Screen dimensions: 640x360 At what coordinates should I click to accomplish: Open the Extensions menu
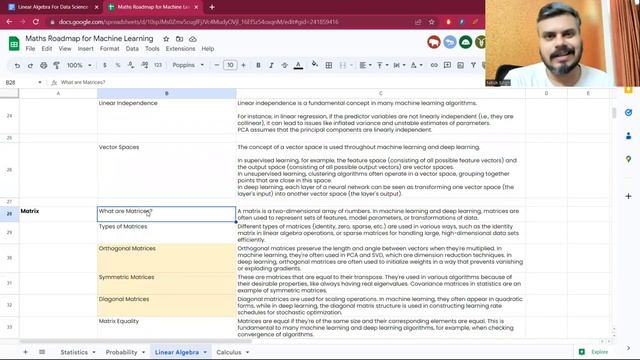click(x=180, y=49)
